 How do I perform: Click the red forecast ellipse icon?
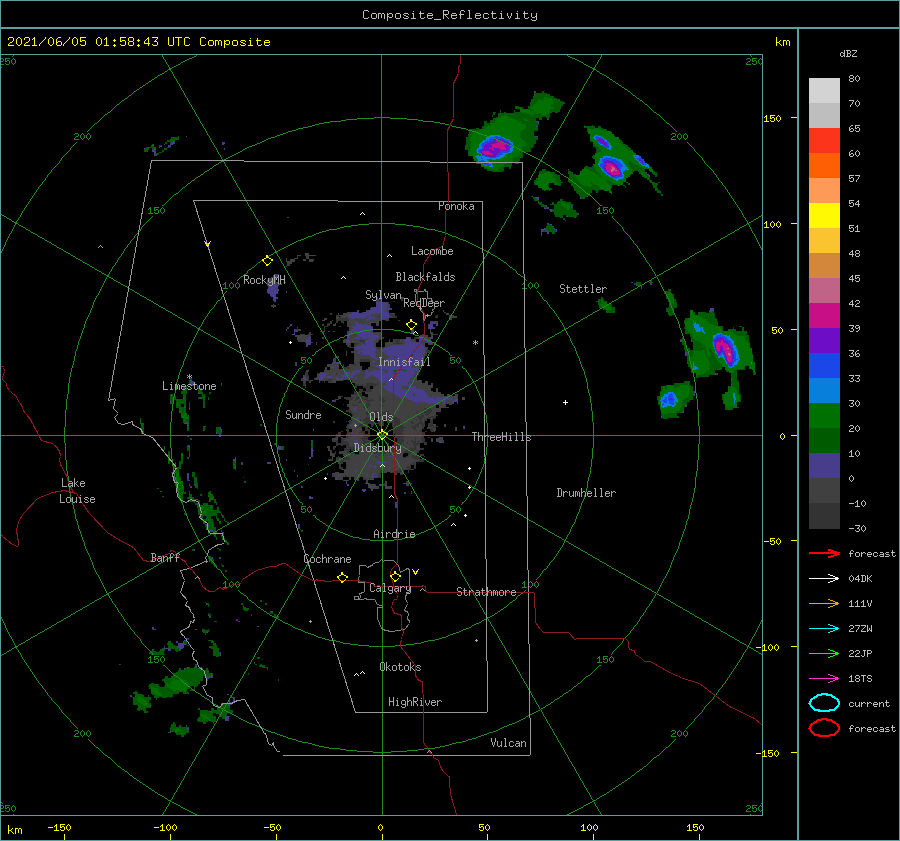[x=824, y=728]
